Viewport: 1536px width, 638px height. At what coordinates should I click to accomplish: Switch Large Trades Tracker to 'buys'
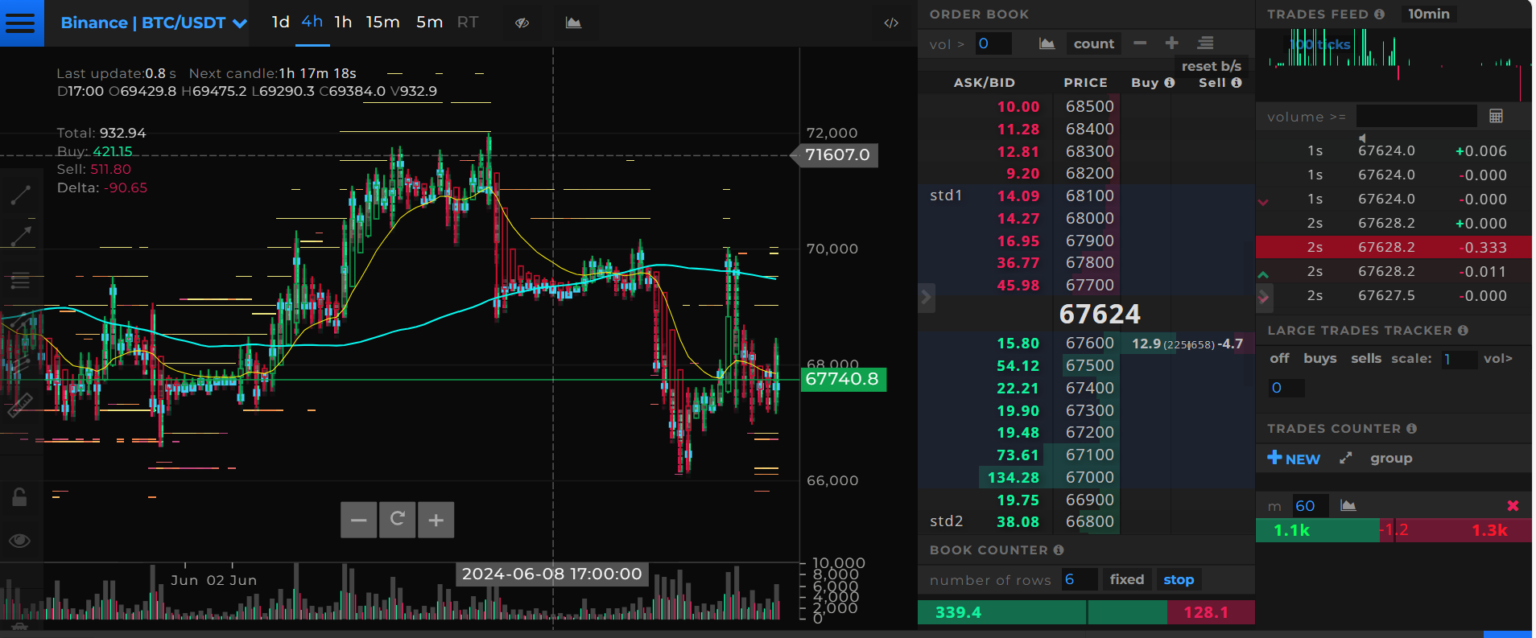pos(1320,358)
